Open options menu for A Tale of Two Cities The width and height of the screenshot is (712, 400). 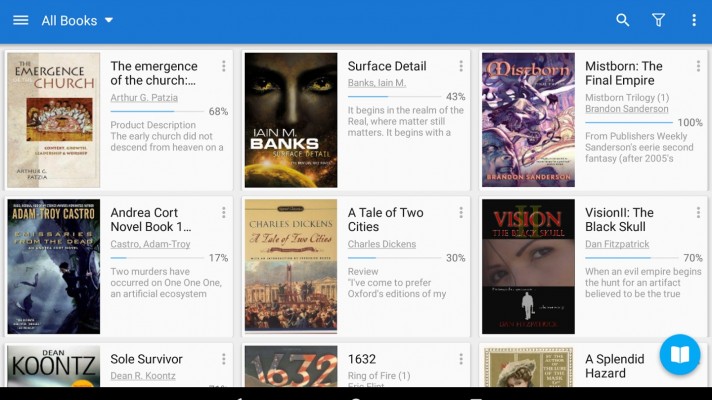coord(461,213)
